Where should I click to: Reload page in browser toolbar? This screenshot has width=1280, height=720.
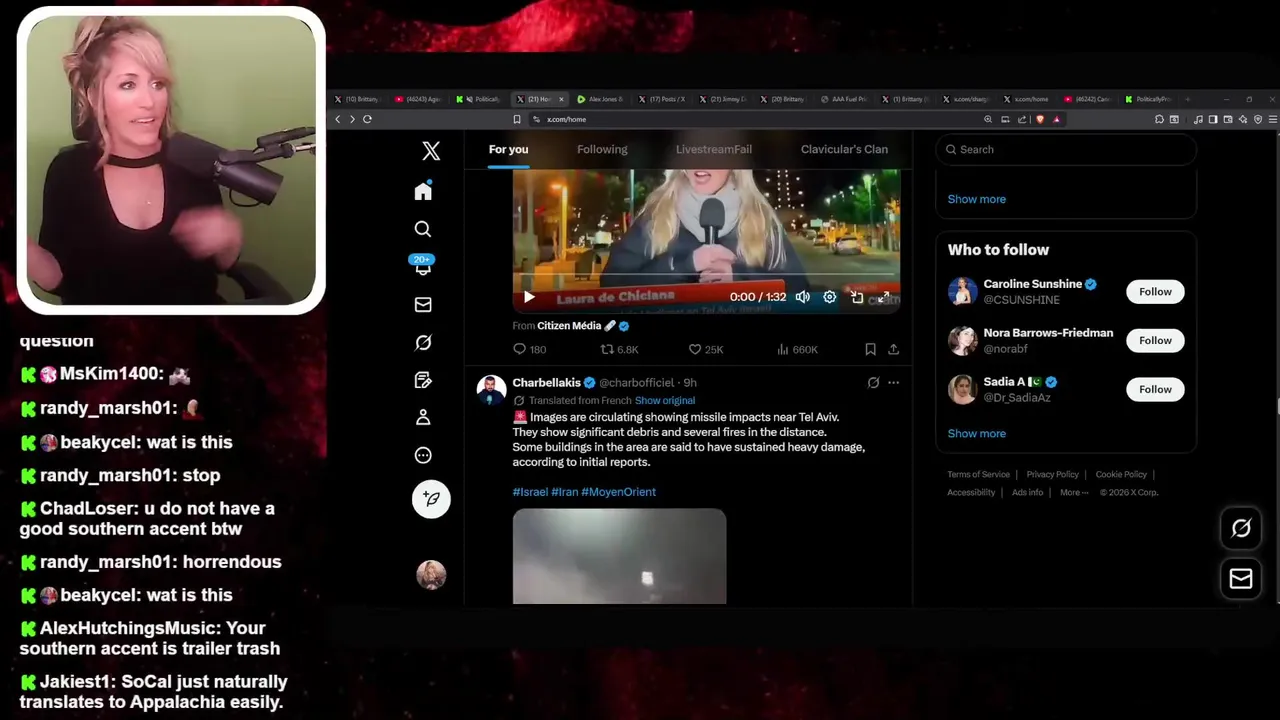367,119
